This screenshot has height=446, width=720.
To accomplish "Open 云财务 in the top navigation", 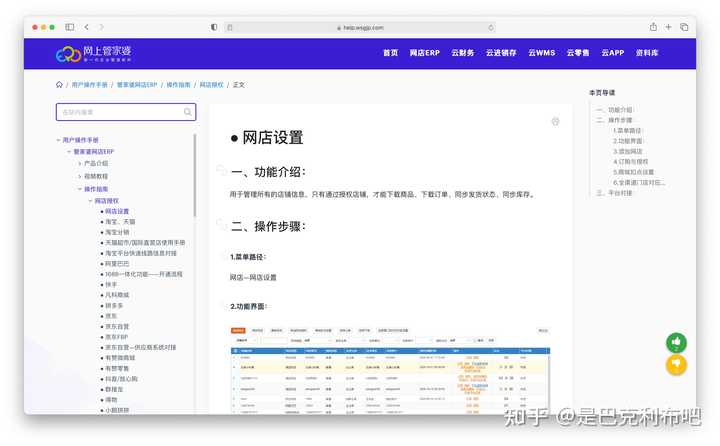I will coord(462,53).
